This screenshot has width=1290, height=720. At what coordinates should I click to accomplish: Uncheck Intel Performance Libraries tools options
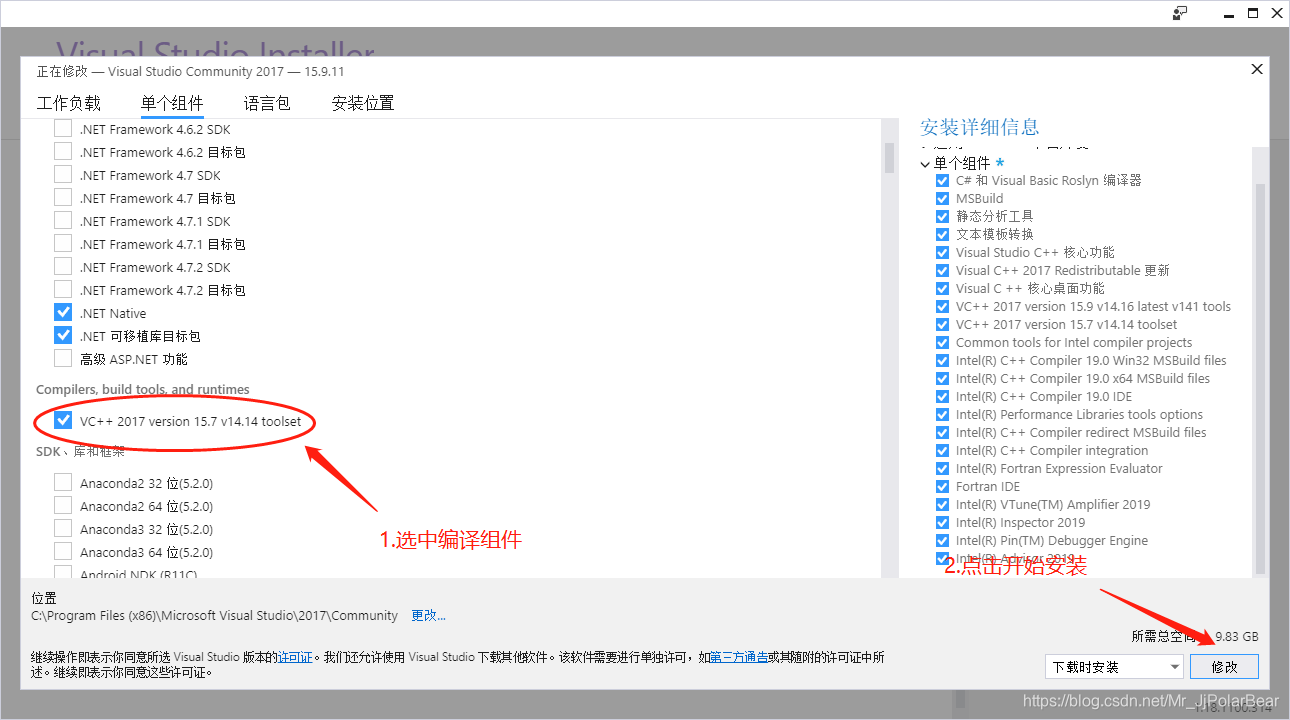pyautogui.click(x=942, y=415)
